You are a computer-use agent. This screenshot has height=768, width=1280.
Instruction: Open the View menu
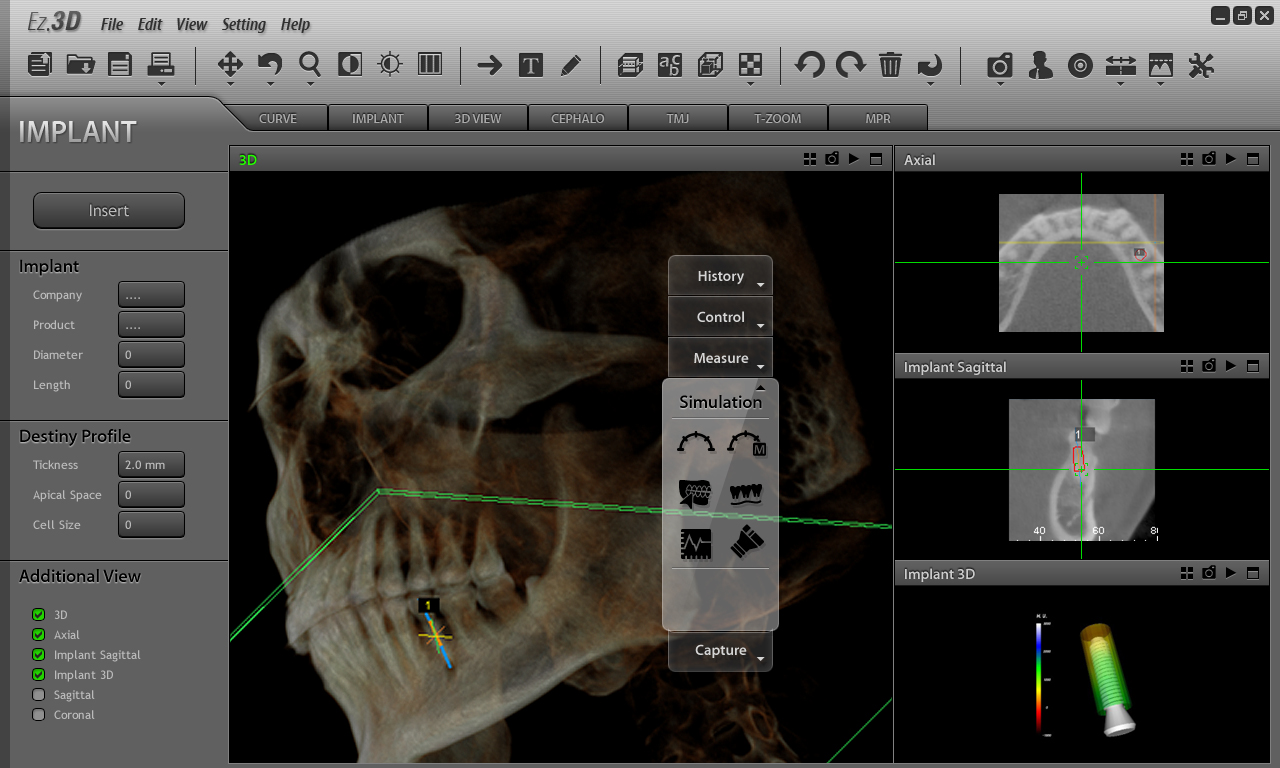[191, 24]
